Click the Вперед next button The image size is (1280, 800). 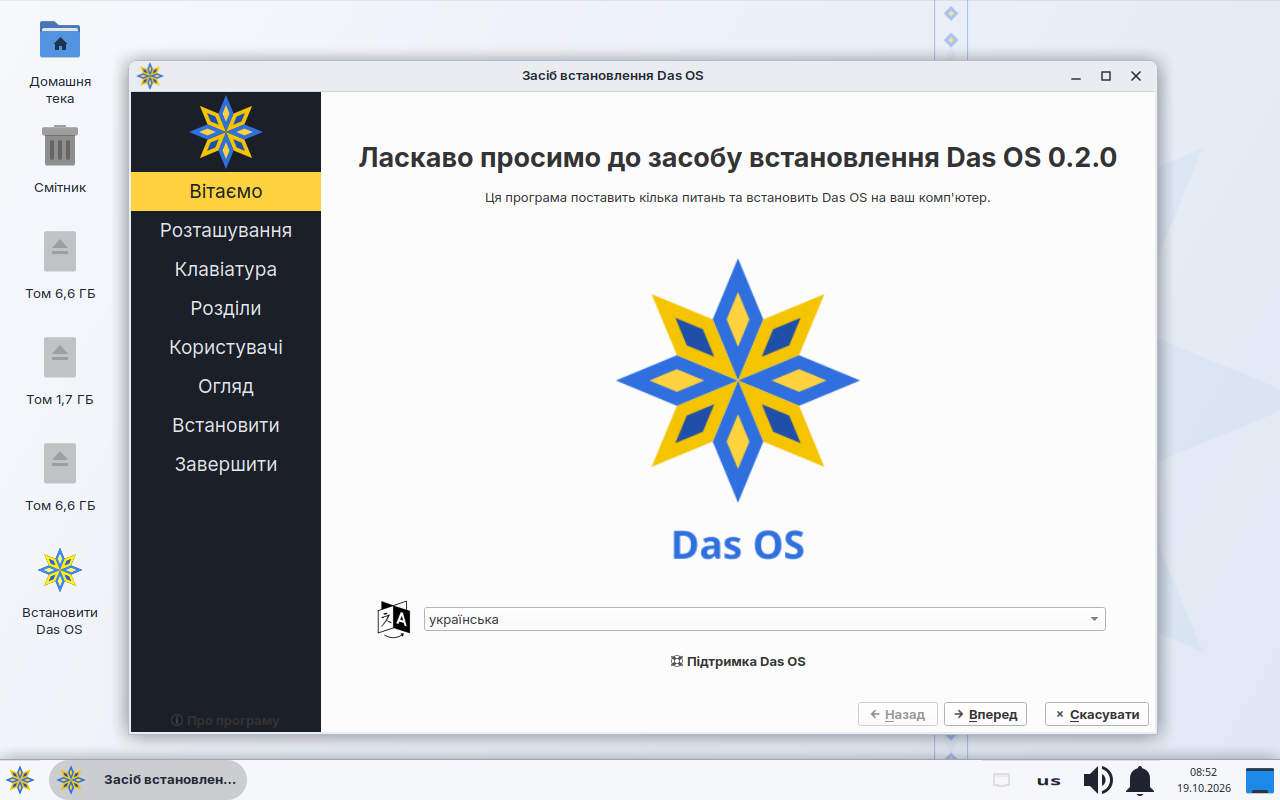point(985,714)
